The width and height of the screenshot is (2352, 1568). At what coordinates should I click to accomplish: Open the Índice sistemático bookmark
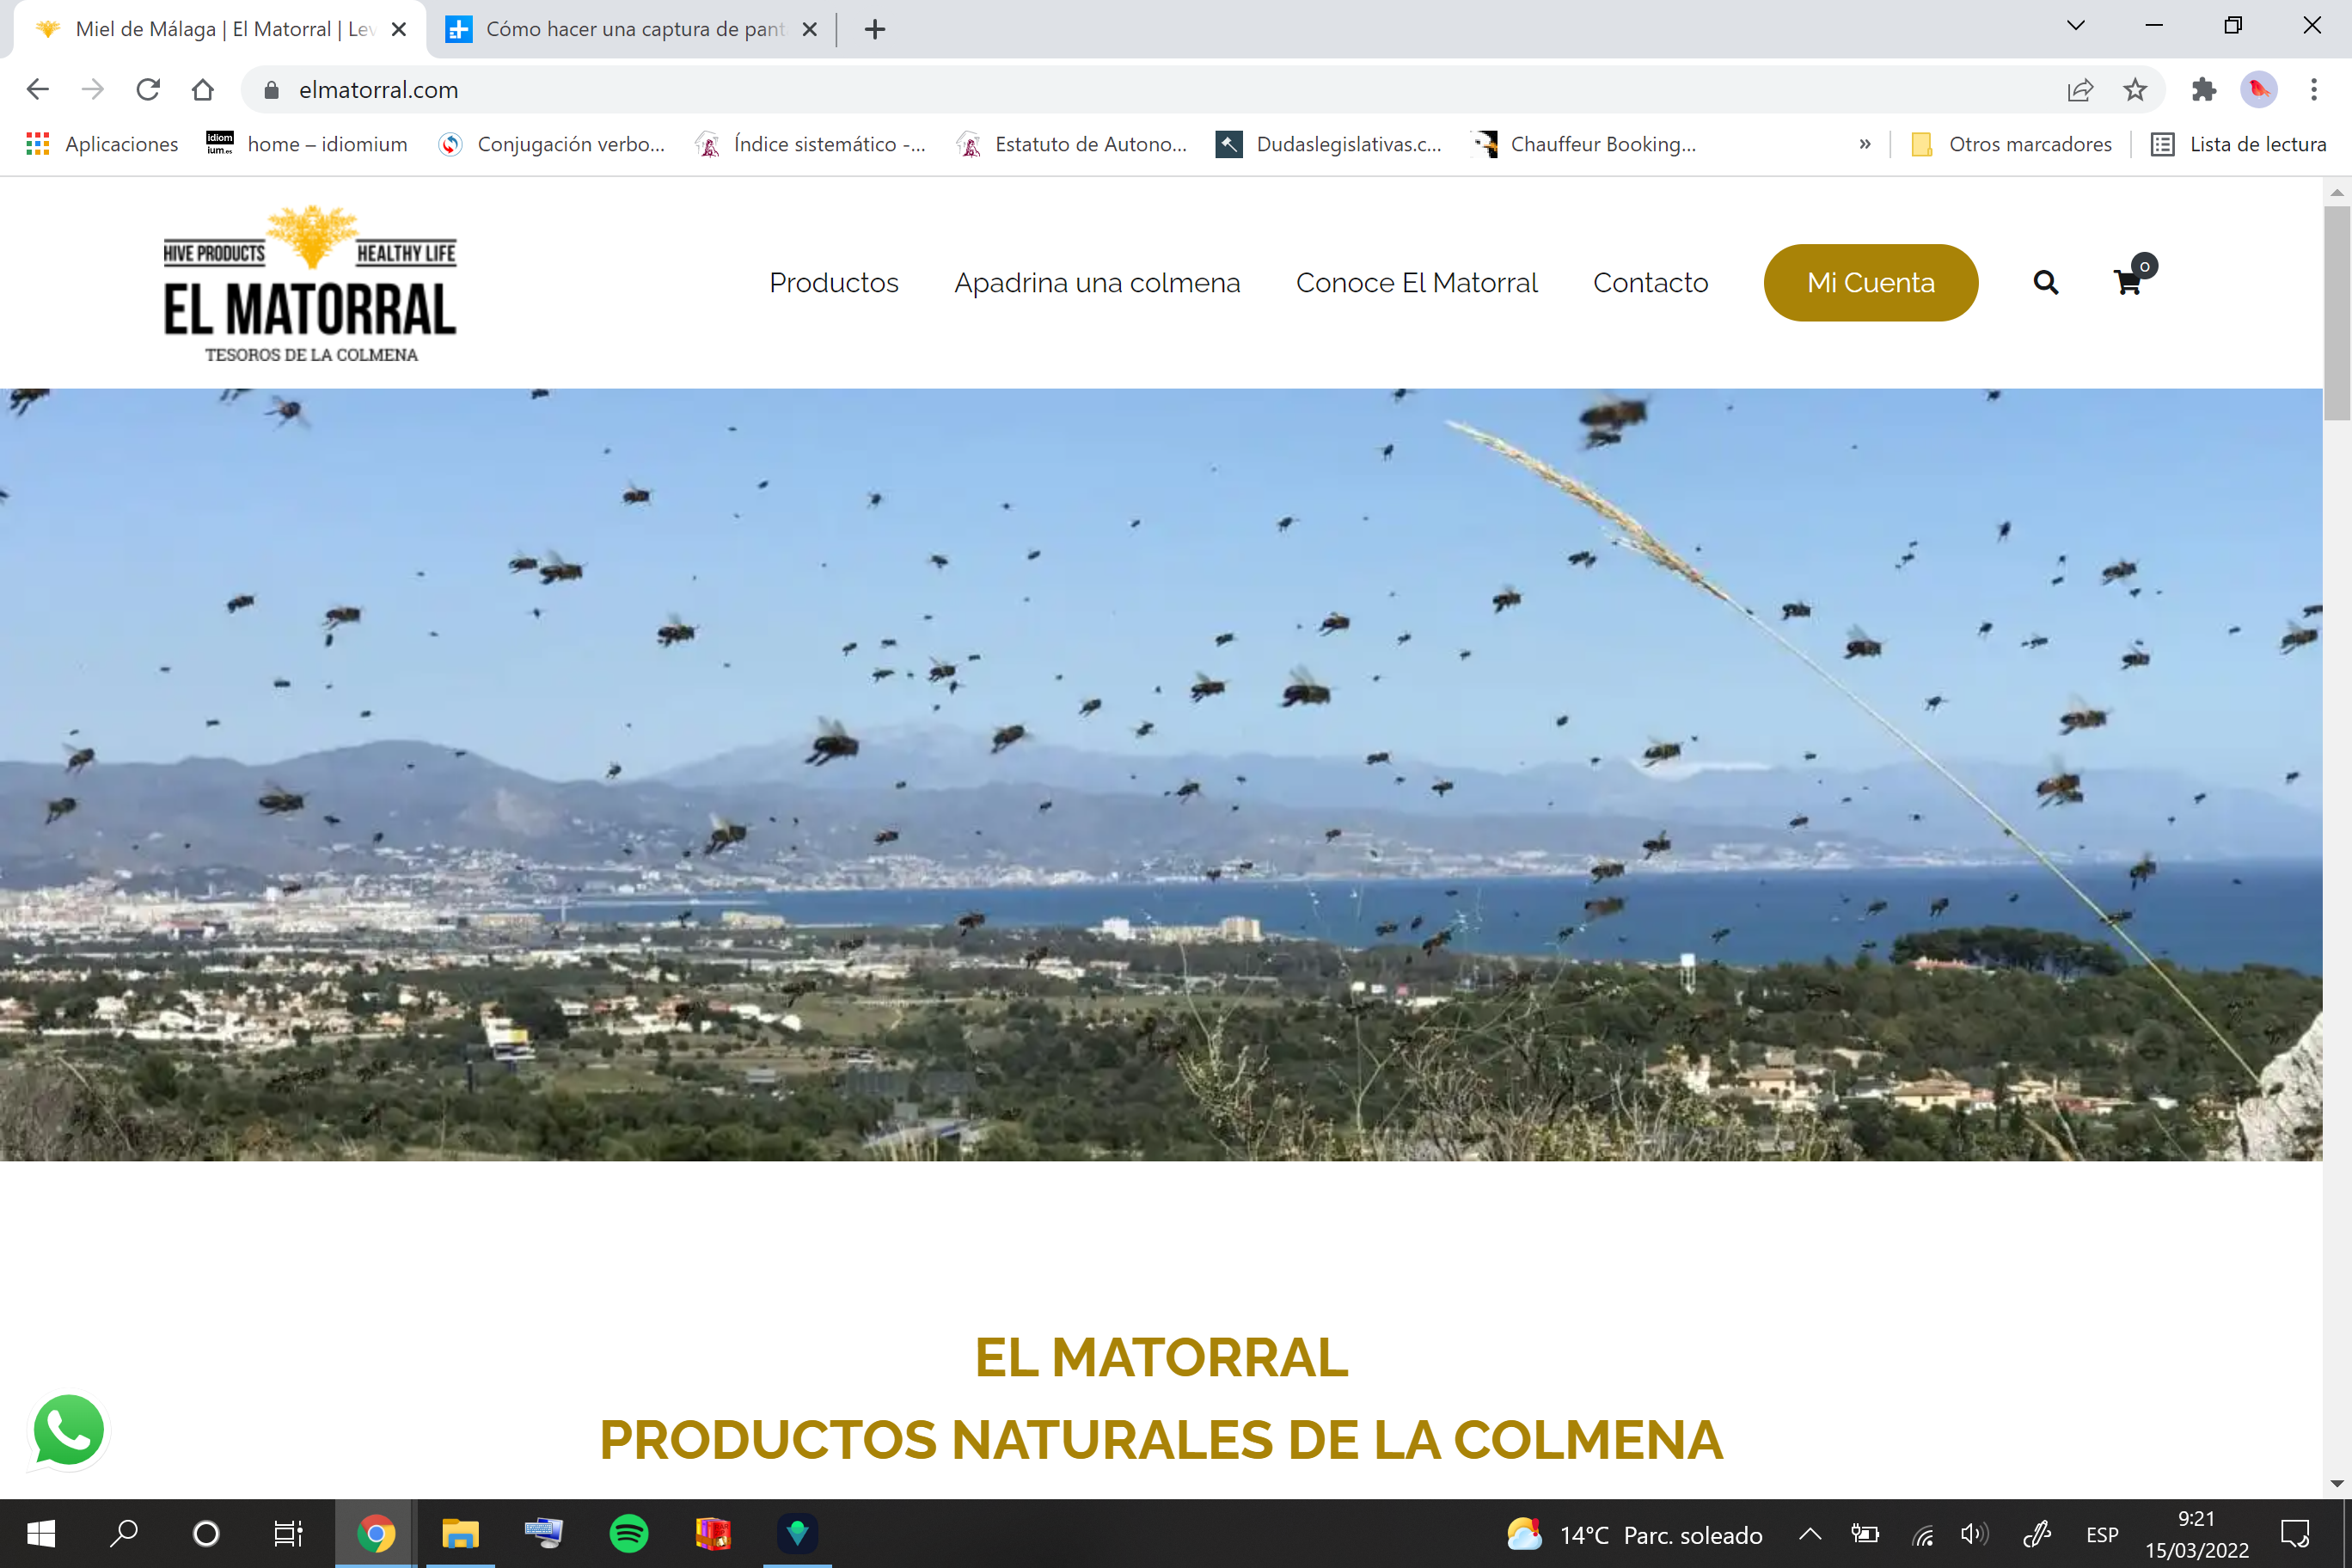tap(810, 144)
